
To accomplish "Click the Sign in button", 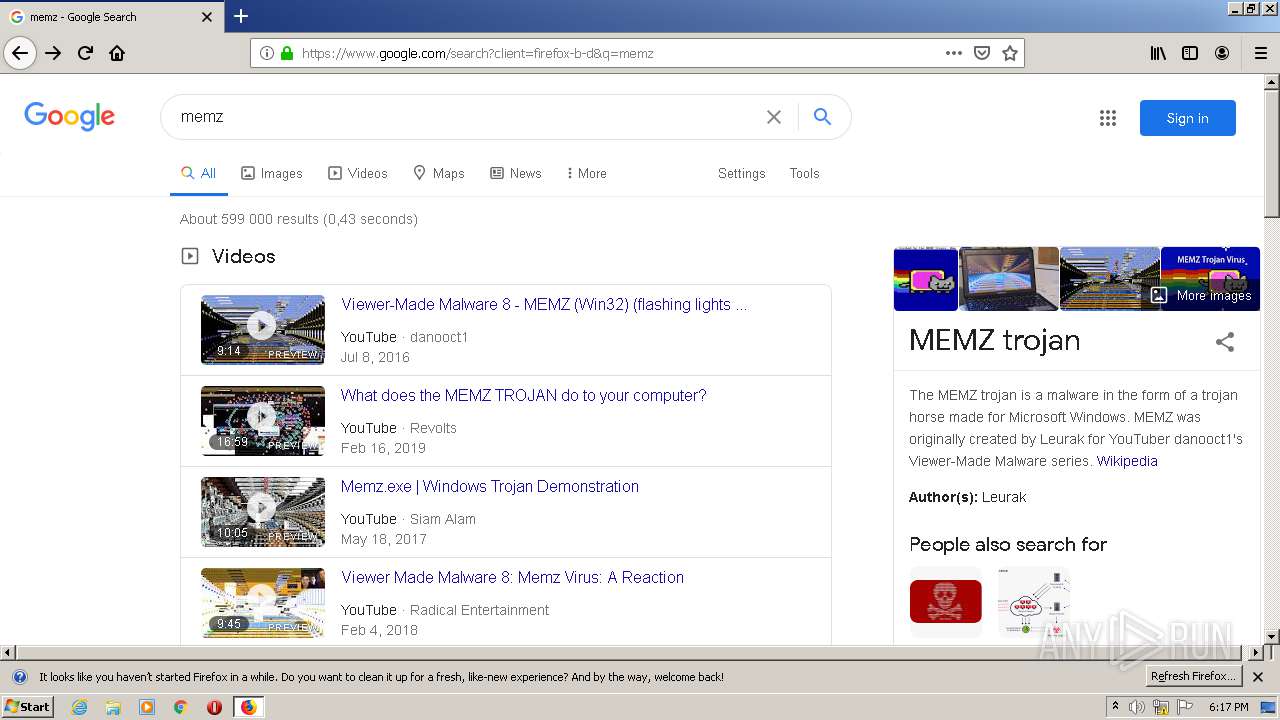I will (1187, 118).
